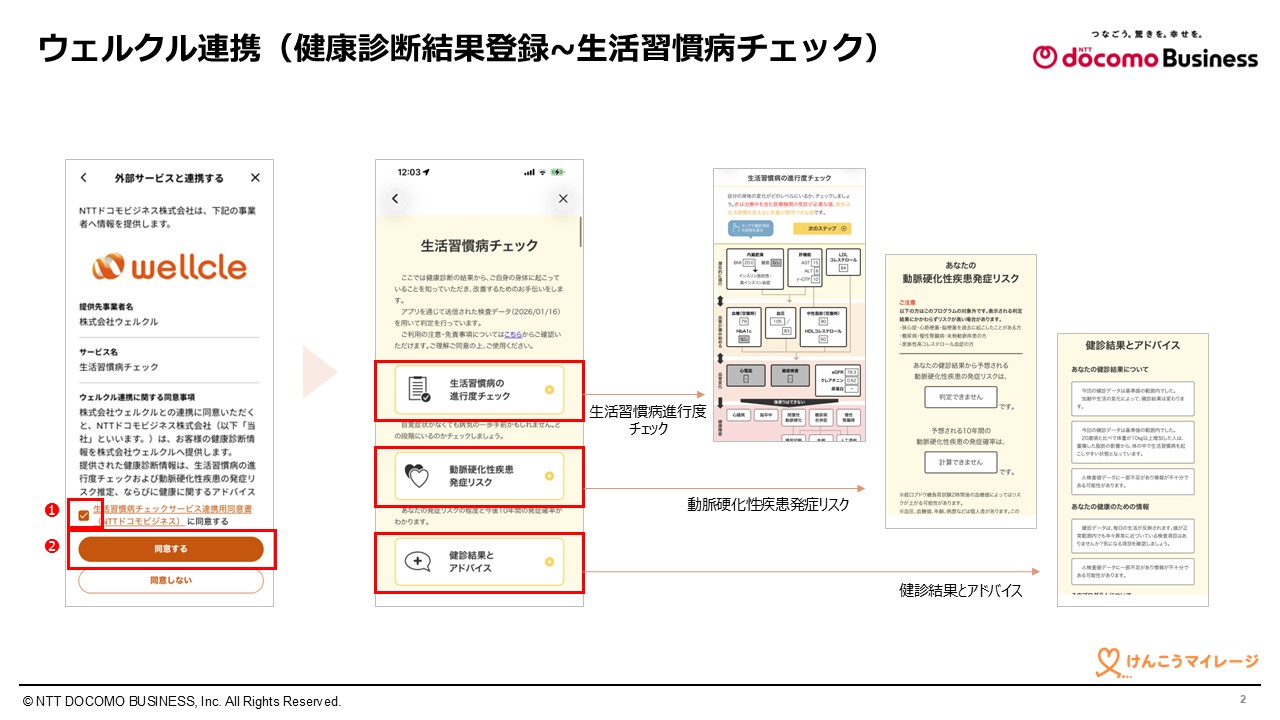Click the heart icon on 動脈硬化性疾患 card
1280x720 pixels.
coord(417,476)
